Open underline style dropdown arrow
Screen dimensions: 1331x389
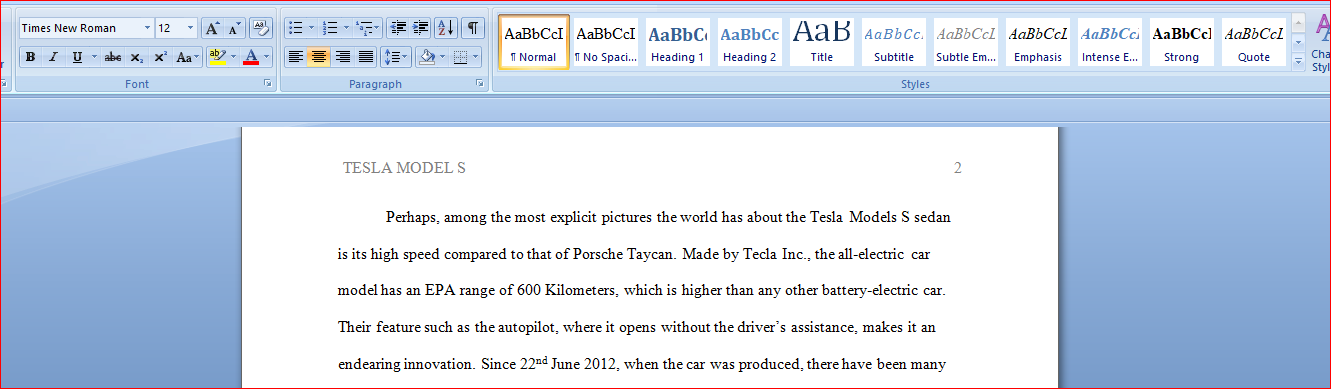[x=94, y=57]
